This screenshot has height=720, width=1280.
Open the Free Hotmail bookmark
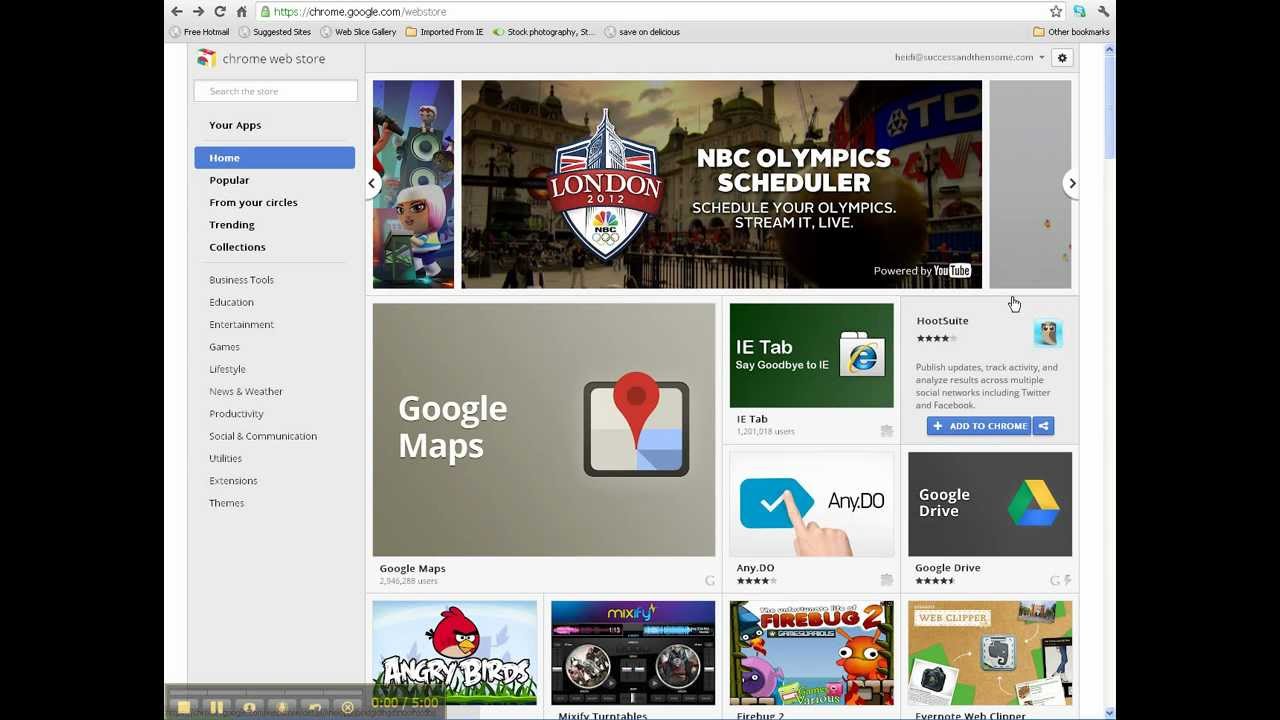pyautogui.click(x=200, y=32)
